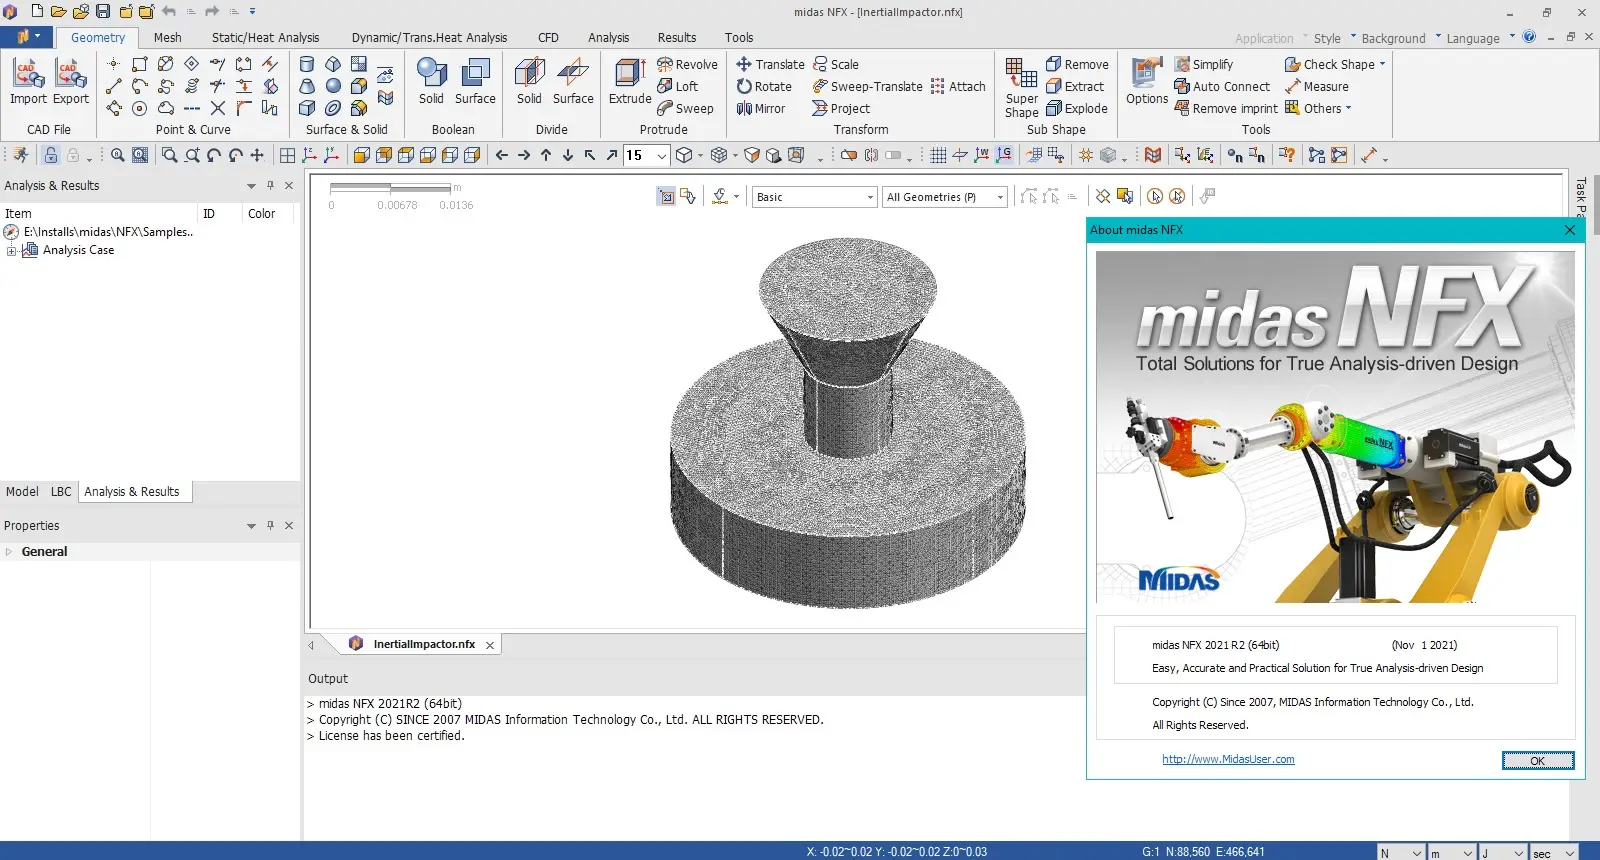Open the Tools ribbon tab
The width and height of the screenshot is (1600, 860).
[x=739, y=38]
